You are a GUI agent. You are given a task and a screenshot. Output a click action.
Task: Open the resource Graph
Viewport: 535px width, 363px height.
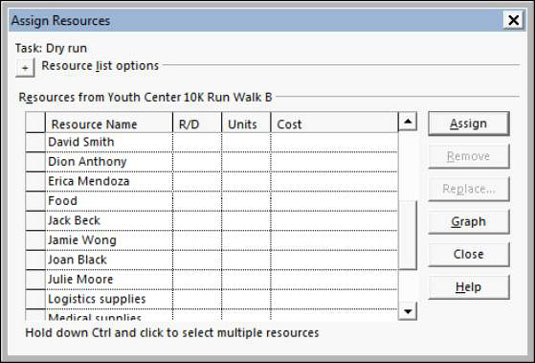coord(468,222)
